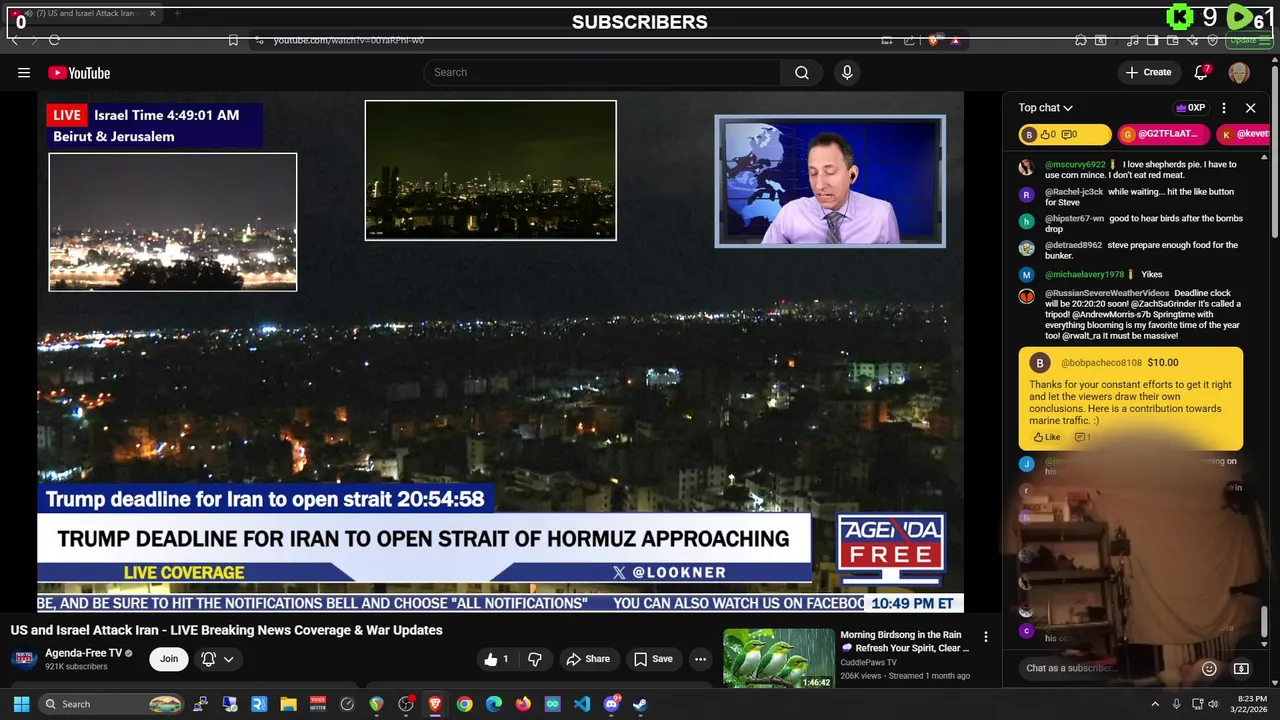Open Brave Shields lion icon

934,40
